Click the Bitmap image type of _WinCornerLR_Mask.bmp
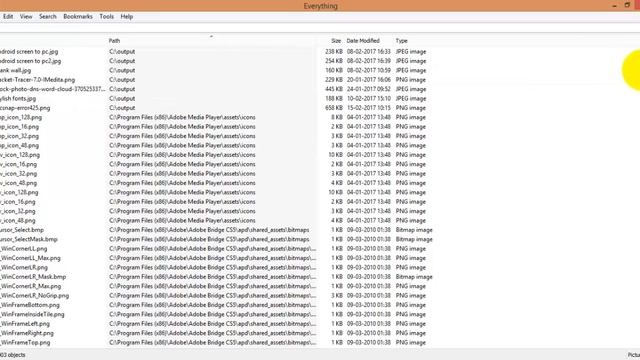Screen dimensions: 640x360 pos(414,277)
